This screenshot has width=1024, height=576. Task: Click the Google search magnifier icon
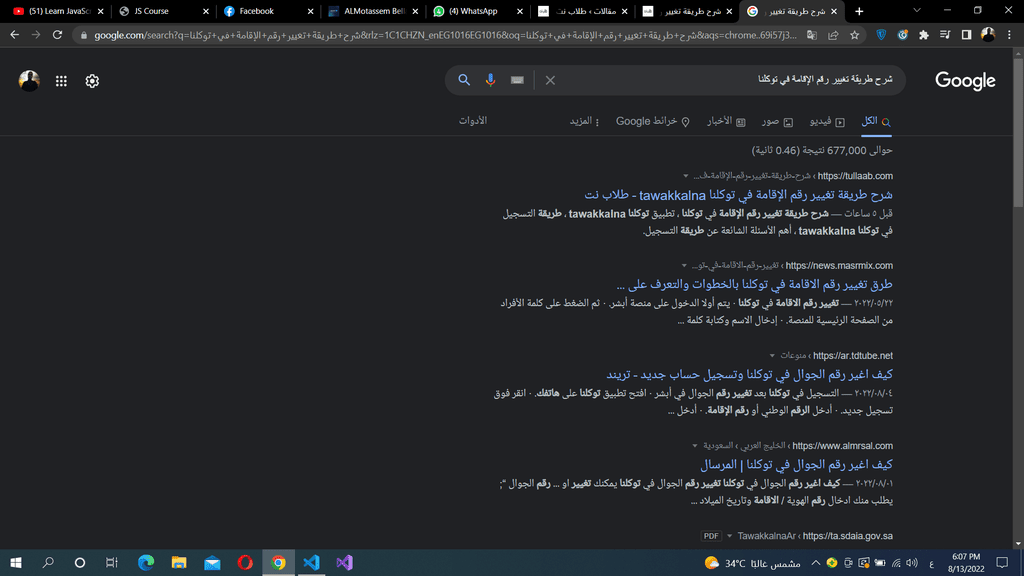pyautogui.click(x=464, y=80)
